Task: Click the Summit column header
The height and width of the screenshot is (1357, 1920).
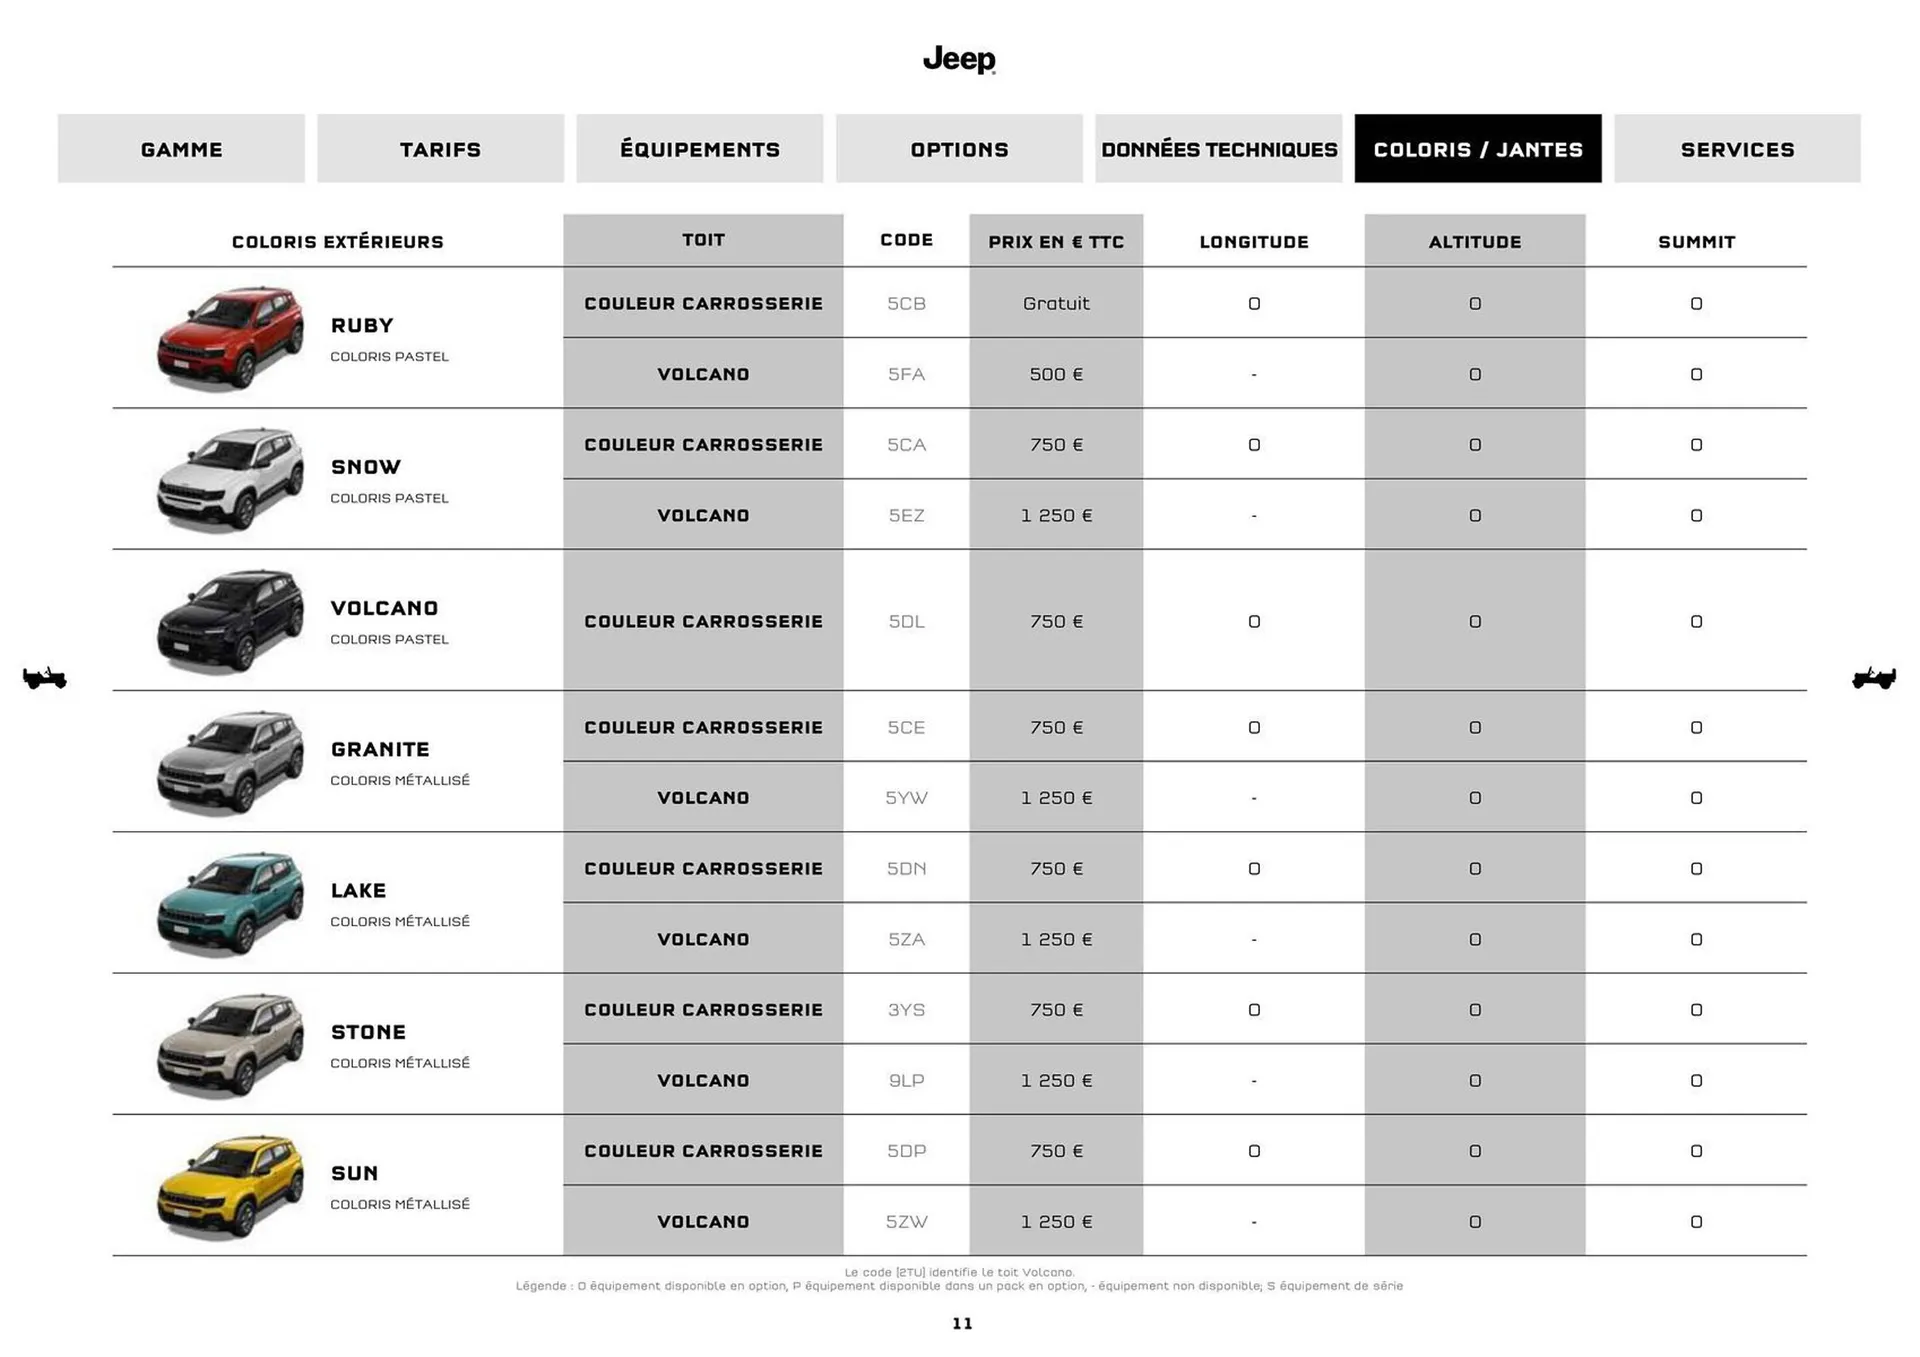Action: tap(1696, 242)
